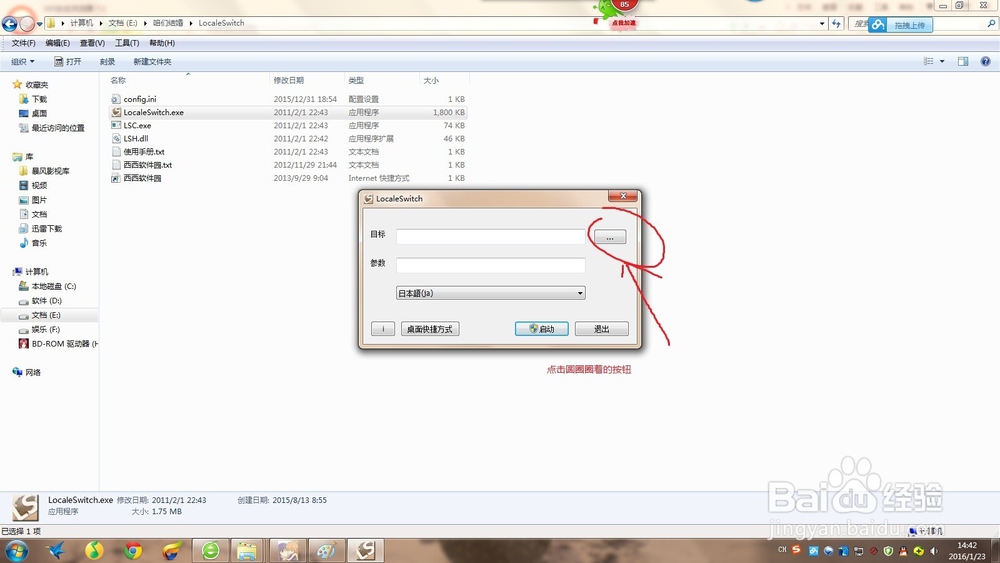Viewport: 1000px width, 563px height.
Task: Select 娱乐 (F:) drive
Action: coord(46,330)
